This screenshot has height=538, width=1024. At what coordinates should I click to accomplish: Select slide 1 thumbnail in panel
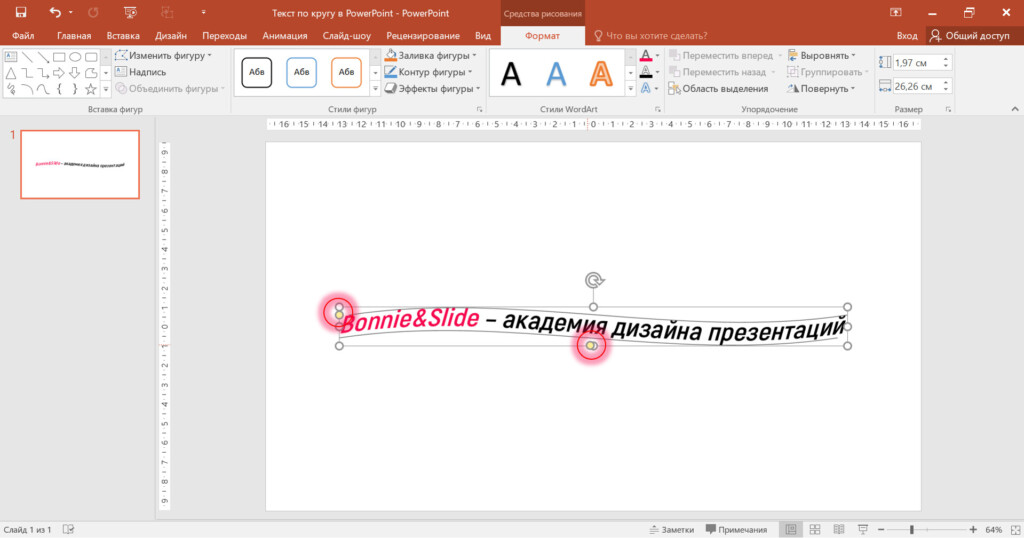point(80,164)
